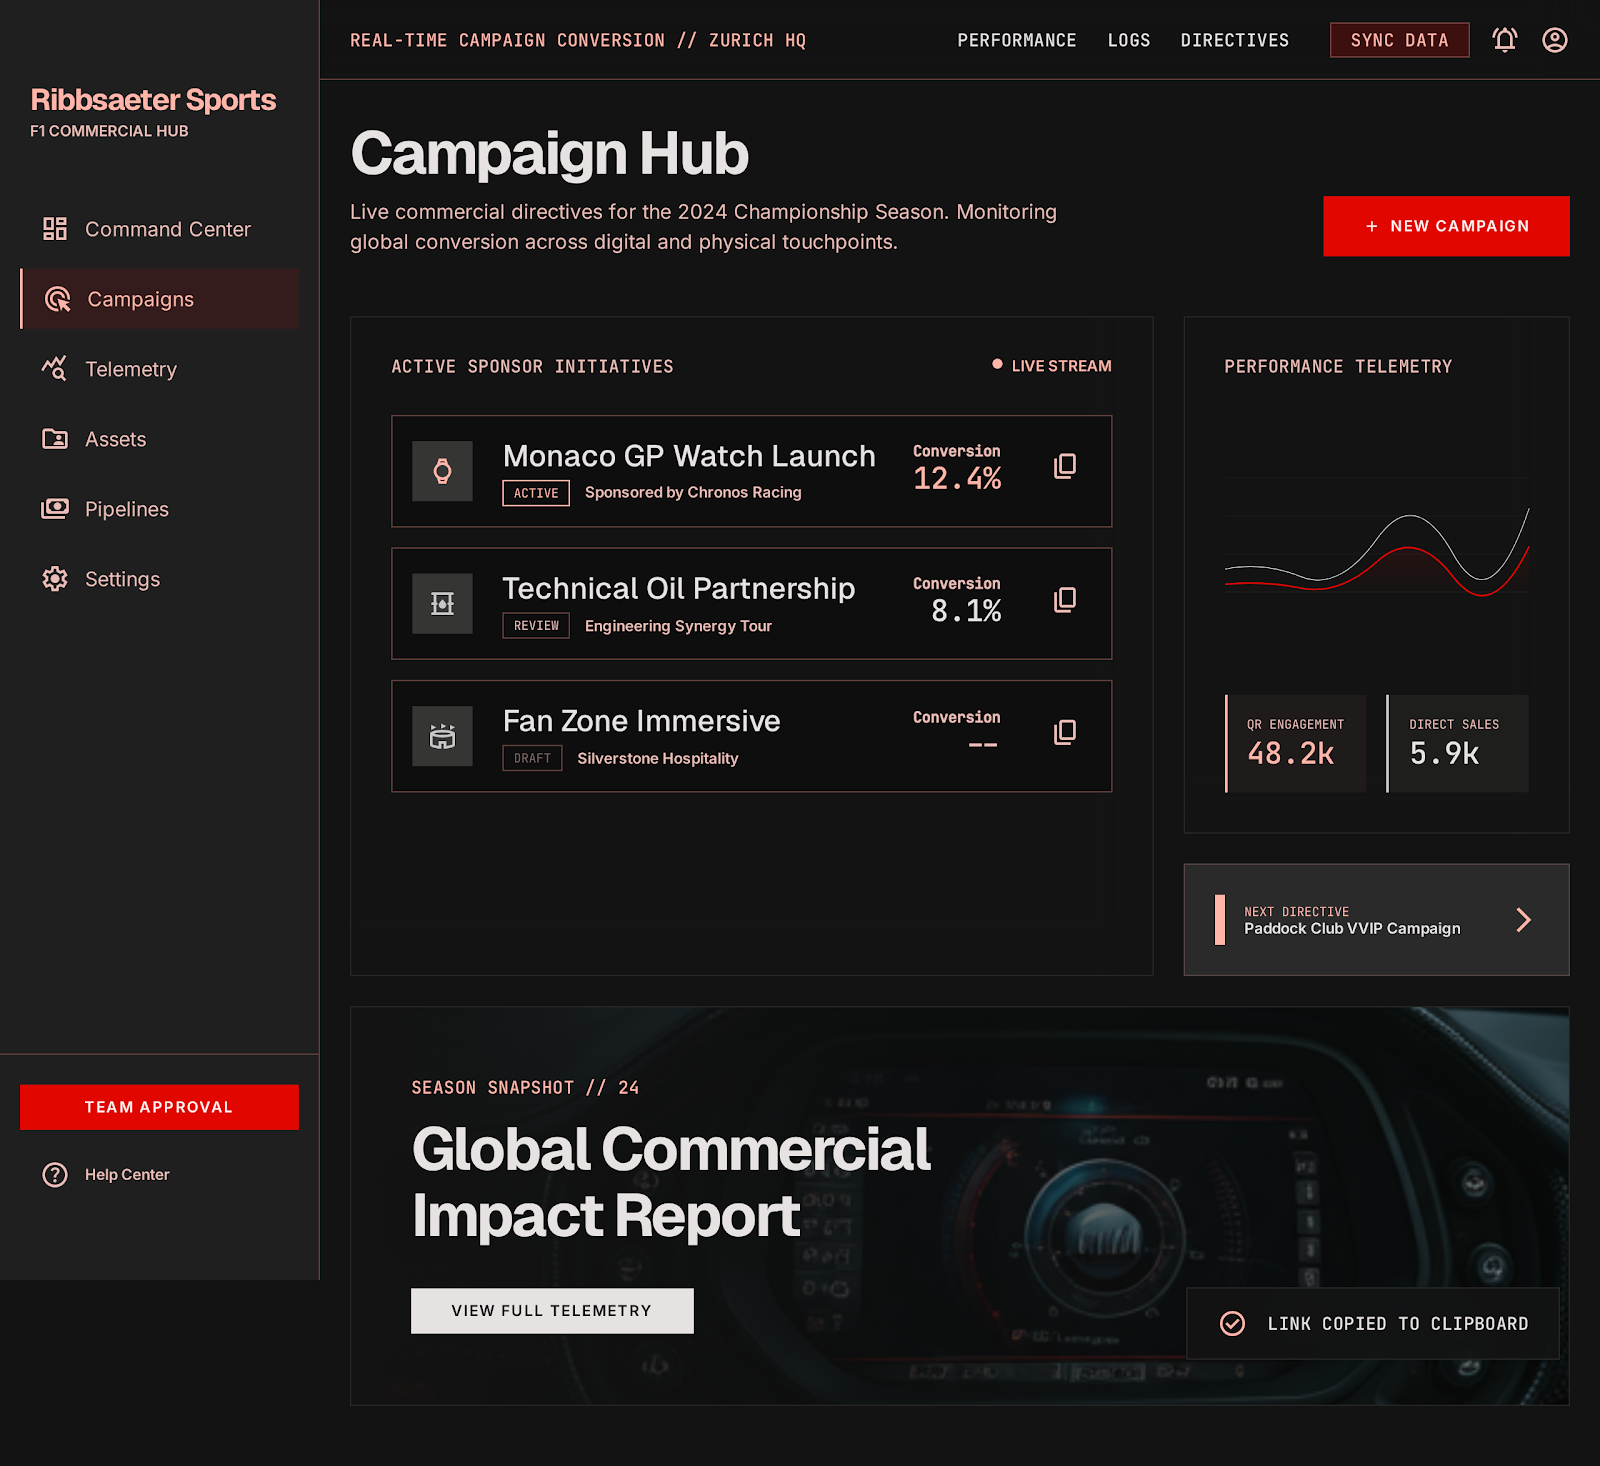Image resolution: width=1600 pixels, height=1466 pixels.
Task: Click the Active Sponsor Initiatives heading
Action: pos(532,367)
